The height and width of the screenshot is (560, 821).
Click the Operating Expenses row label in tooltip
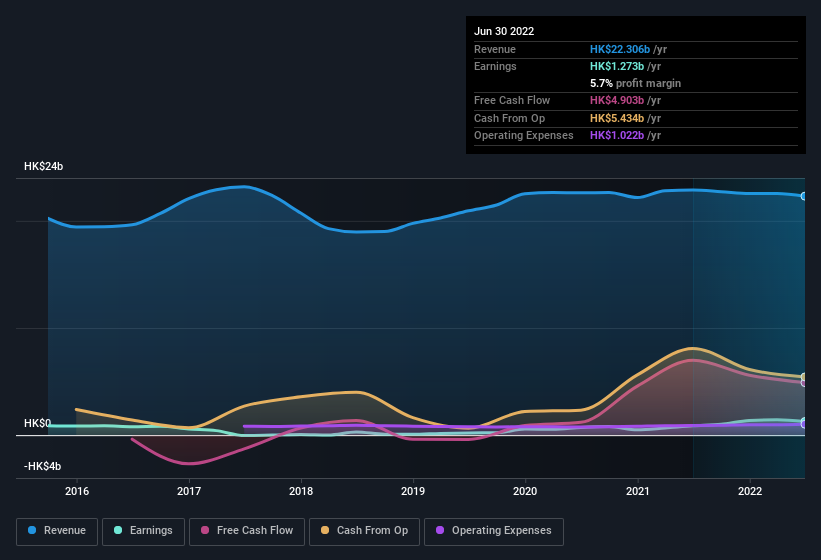(x=524, y=135)
